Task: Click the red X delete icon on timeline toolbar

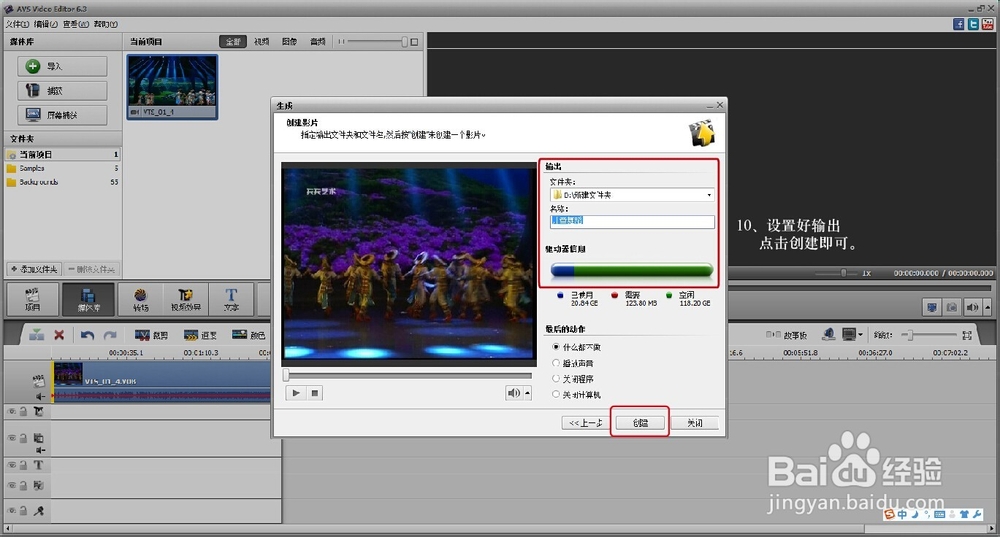Action: coord(59,335)
